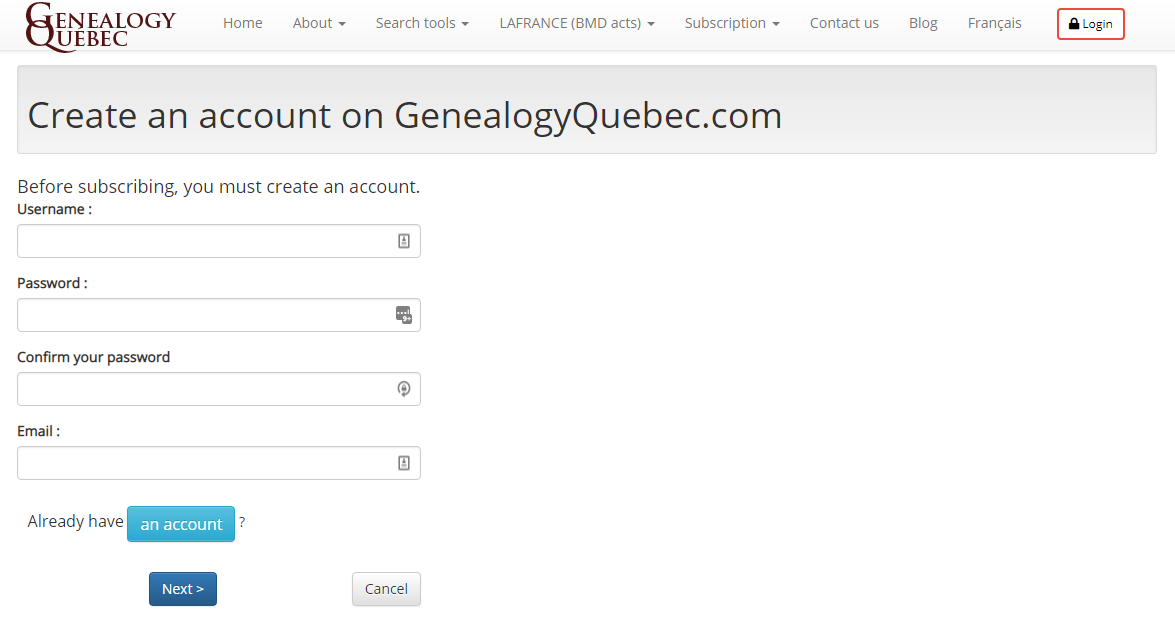Open the Subscription dropdown menu

[x=732, y=23]
